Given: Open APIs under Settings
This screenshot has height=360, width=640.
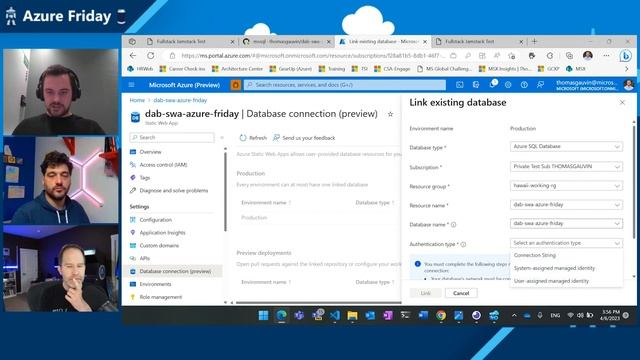Looking at the screenshot, I should 144,258.
